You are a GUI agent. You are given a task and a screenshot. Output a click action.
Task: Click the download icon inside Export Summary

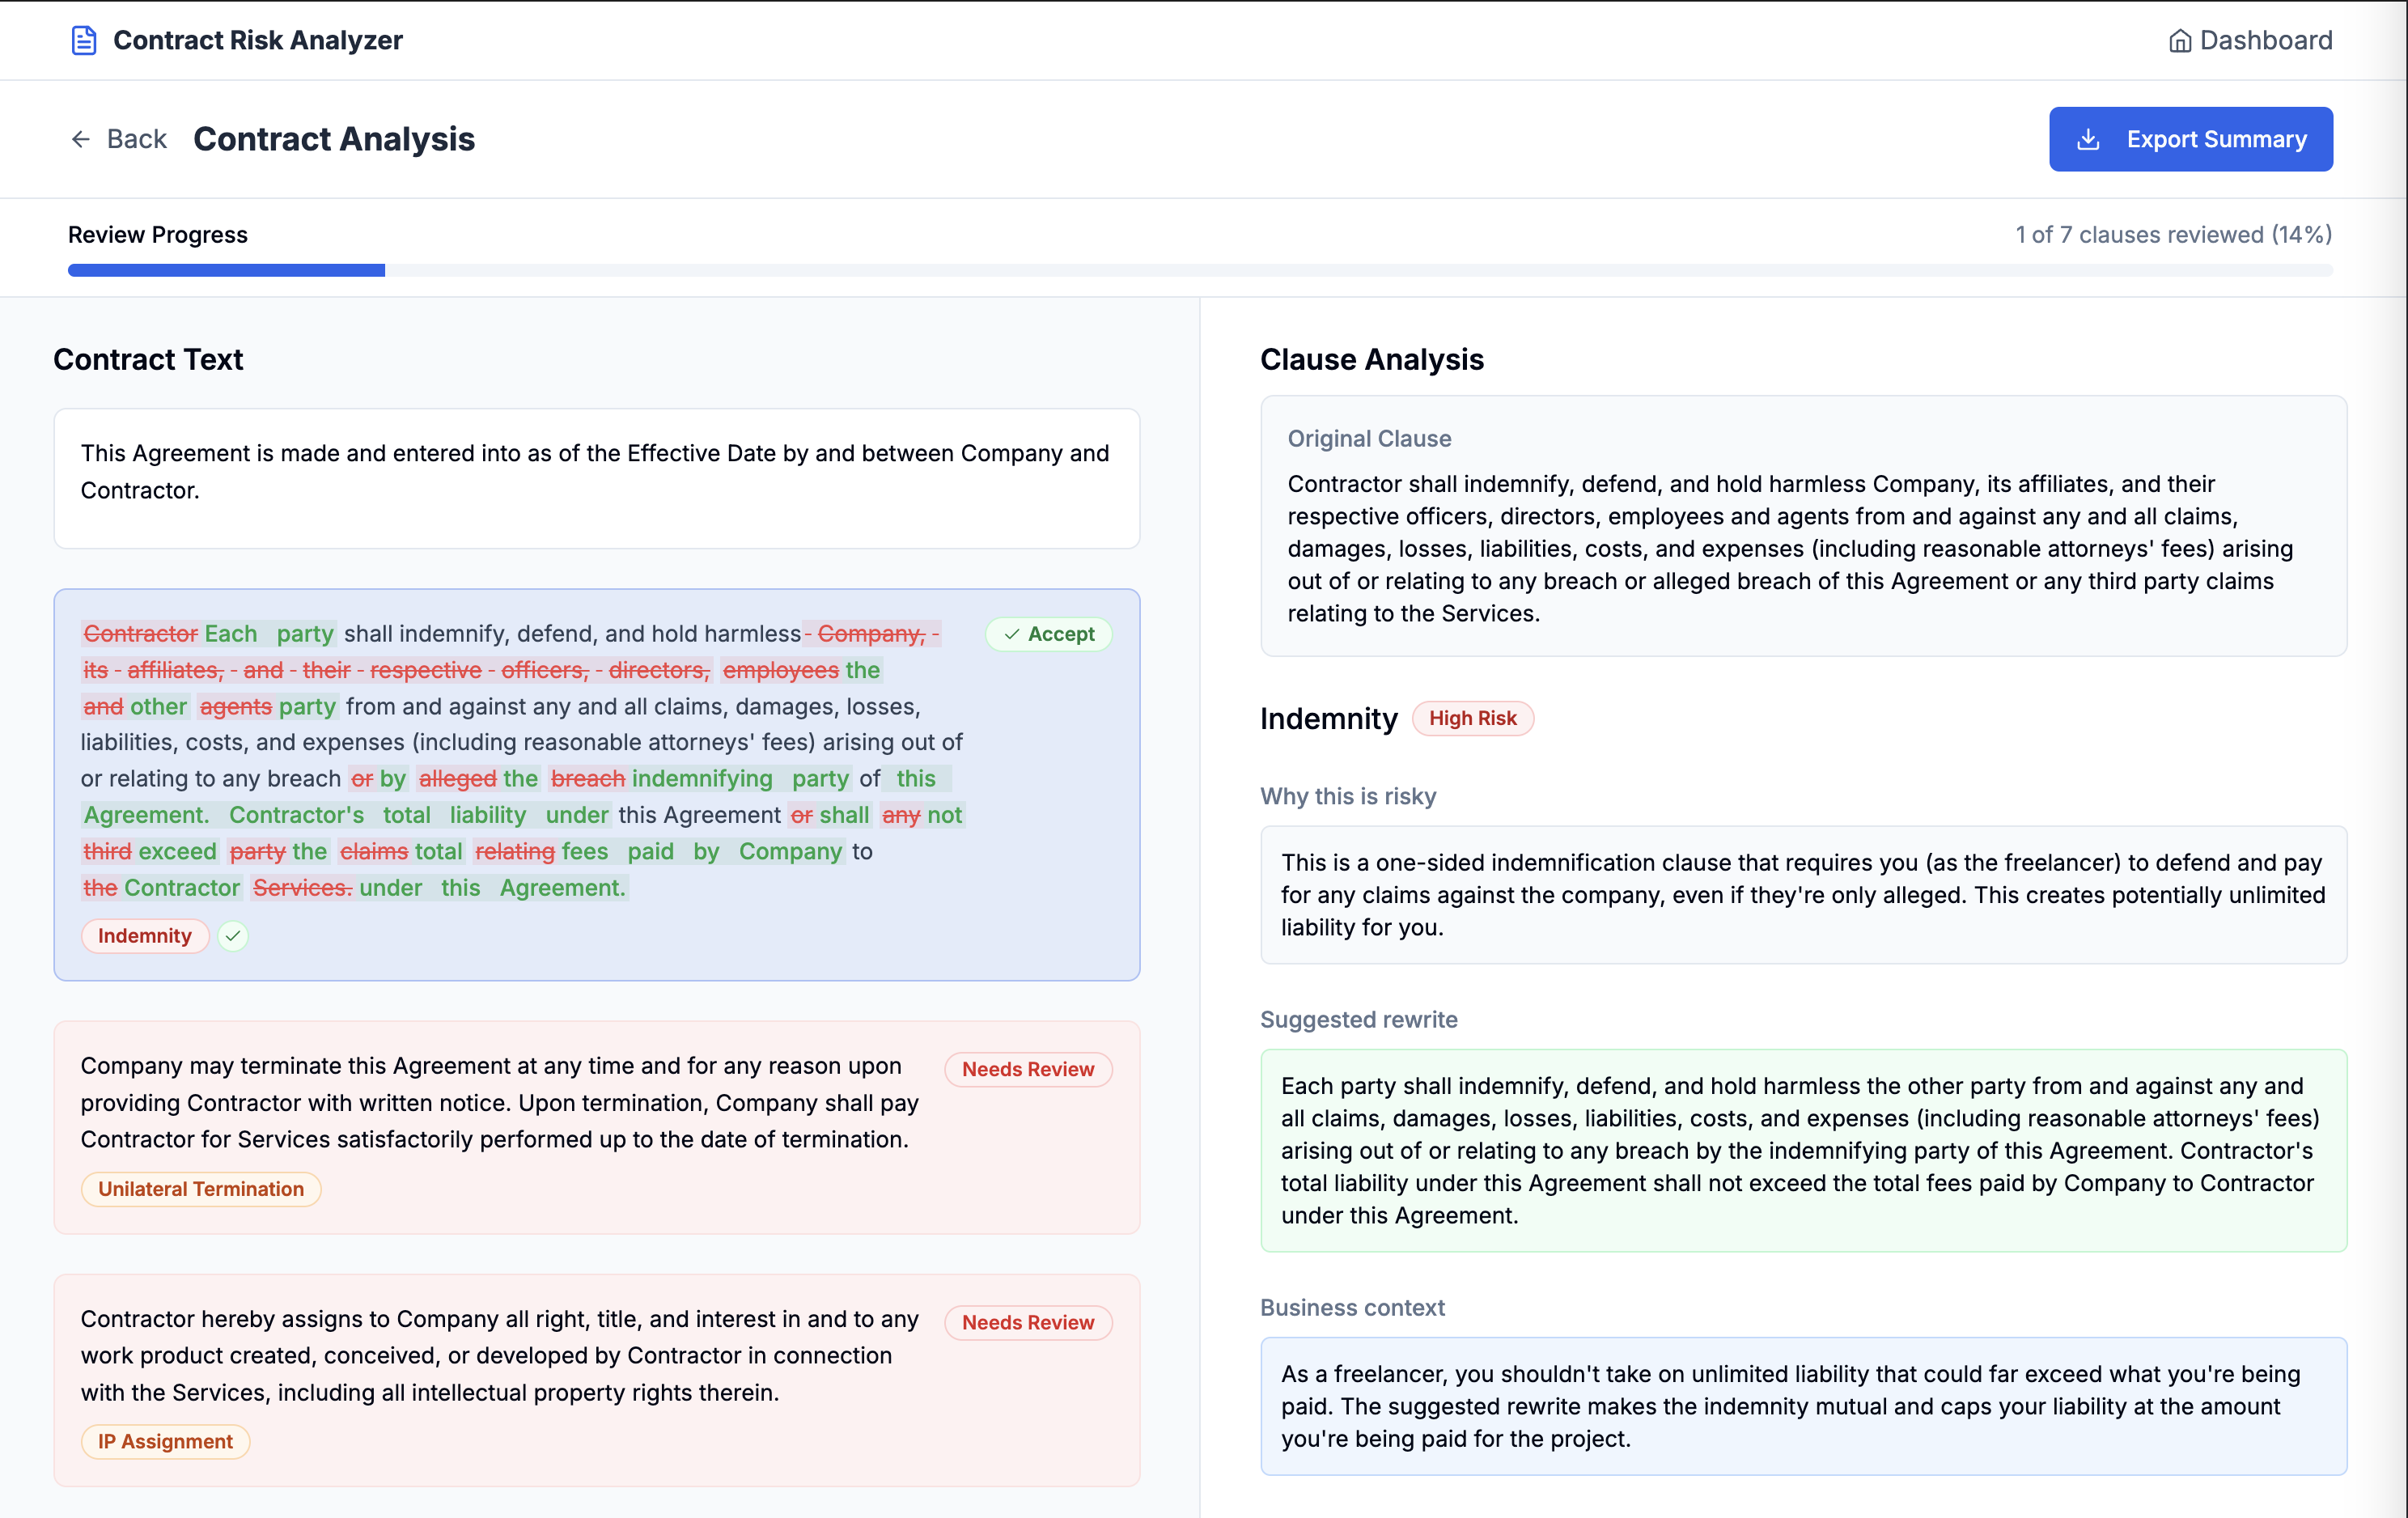(2089, 139)
